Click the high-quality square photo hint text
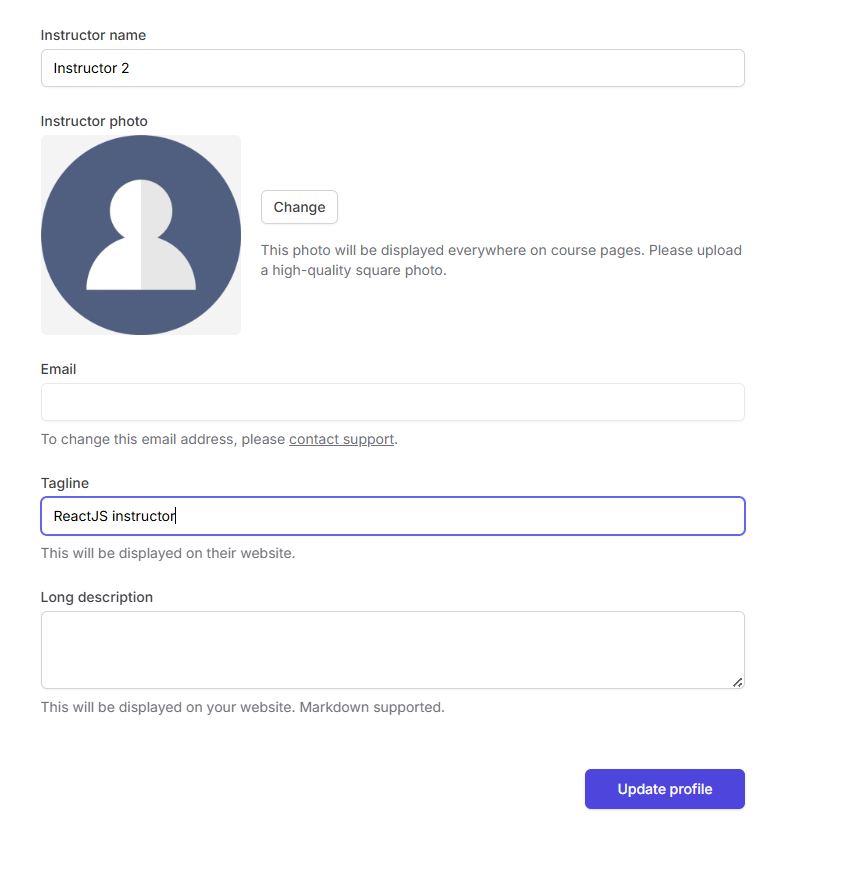The width and height of the screenshot is (852, 878). tap(500, 260)
